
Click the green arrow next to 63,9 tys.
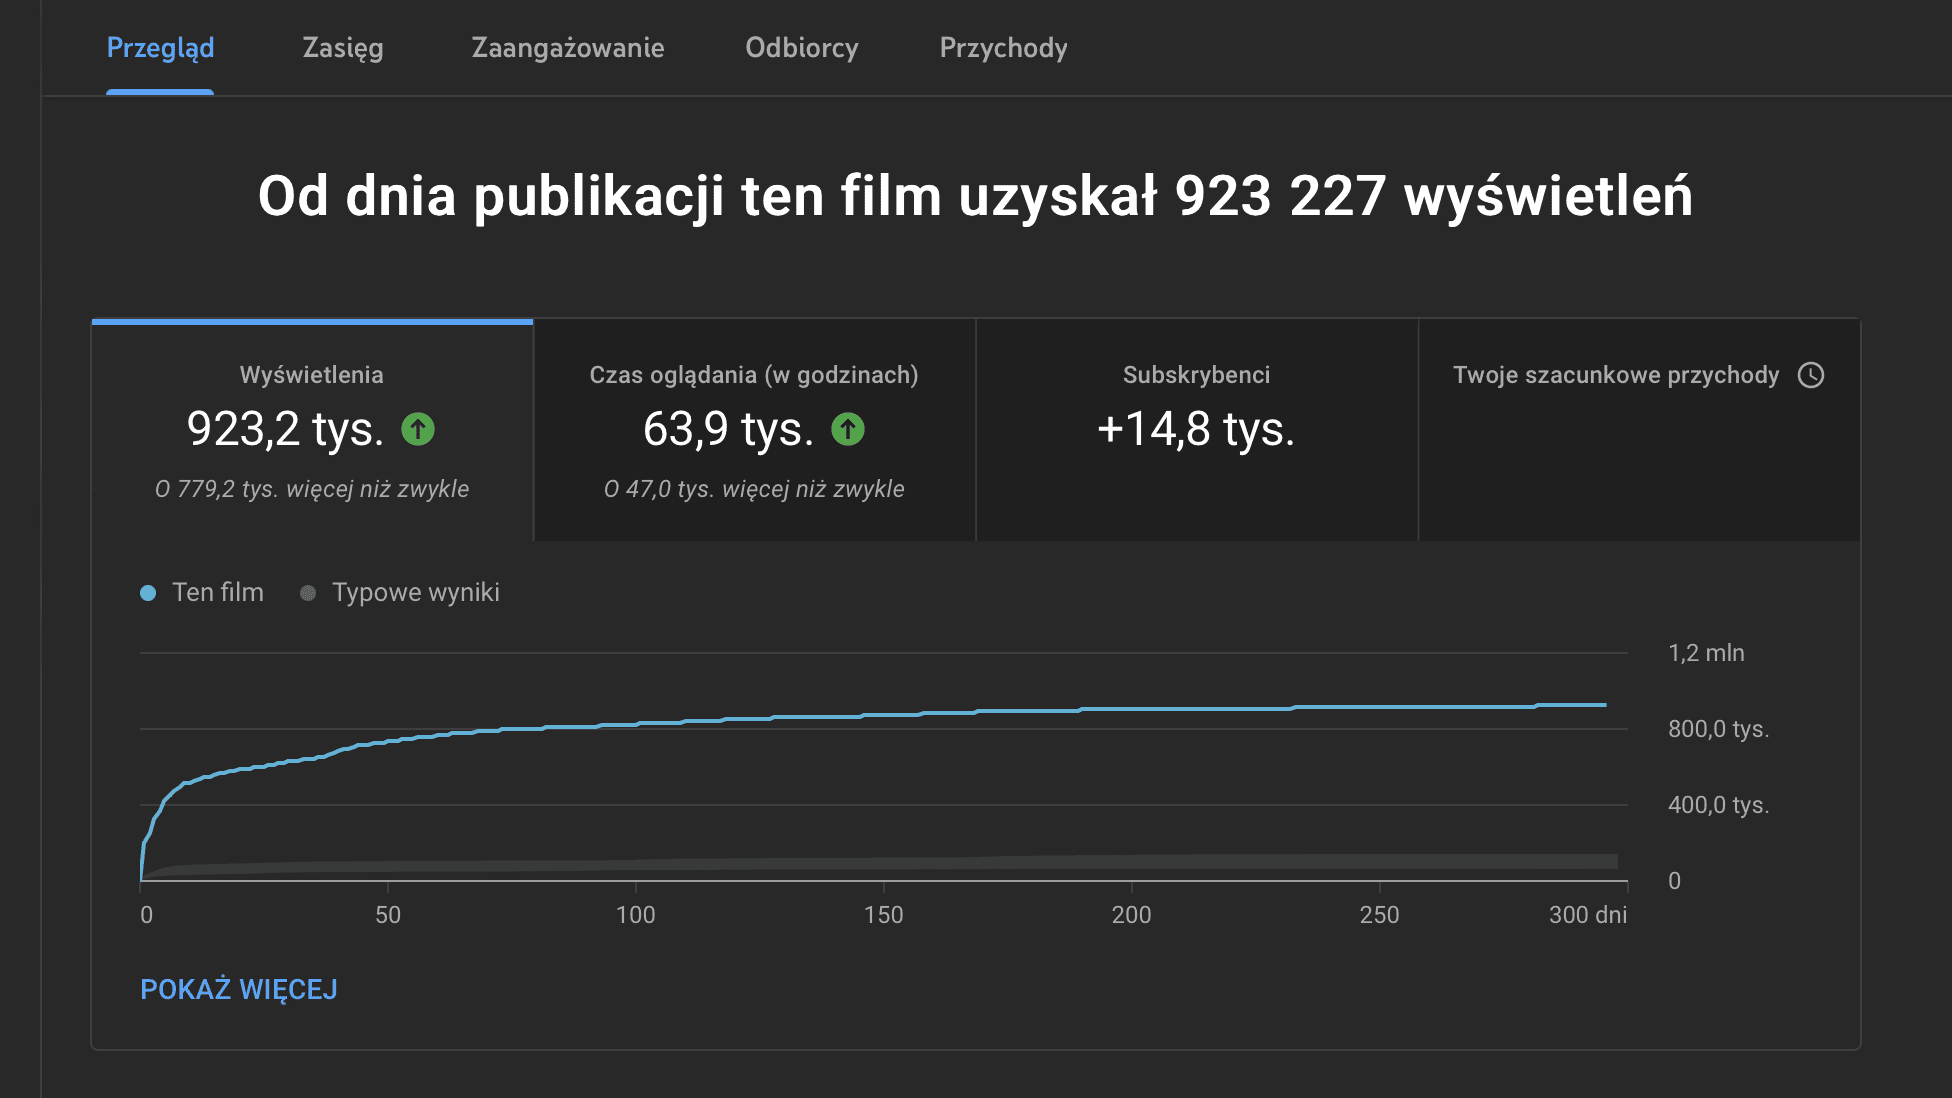pos(848,430)
